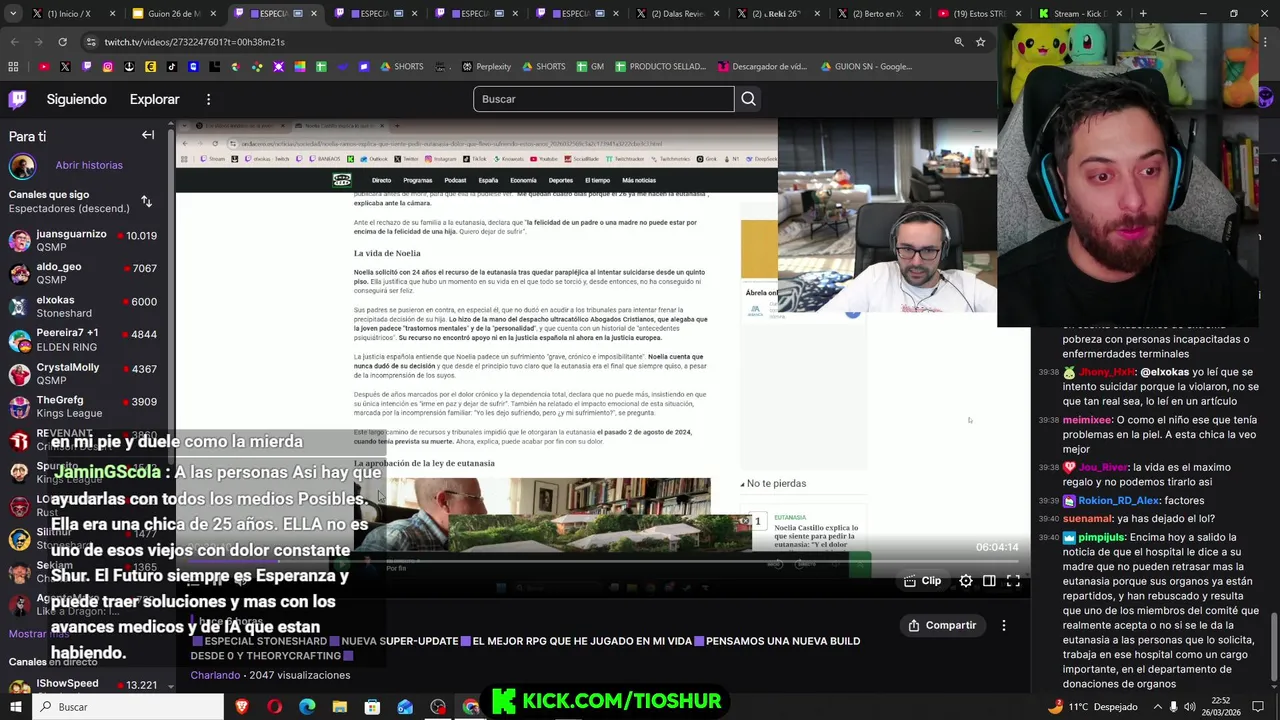Close the (1) Inicio / X tab
This screenshot has height=720, width=1280.
click(x=112, y=14)
